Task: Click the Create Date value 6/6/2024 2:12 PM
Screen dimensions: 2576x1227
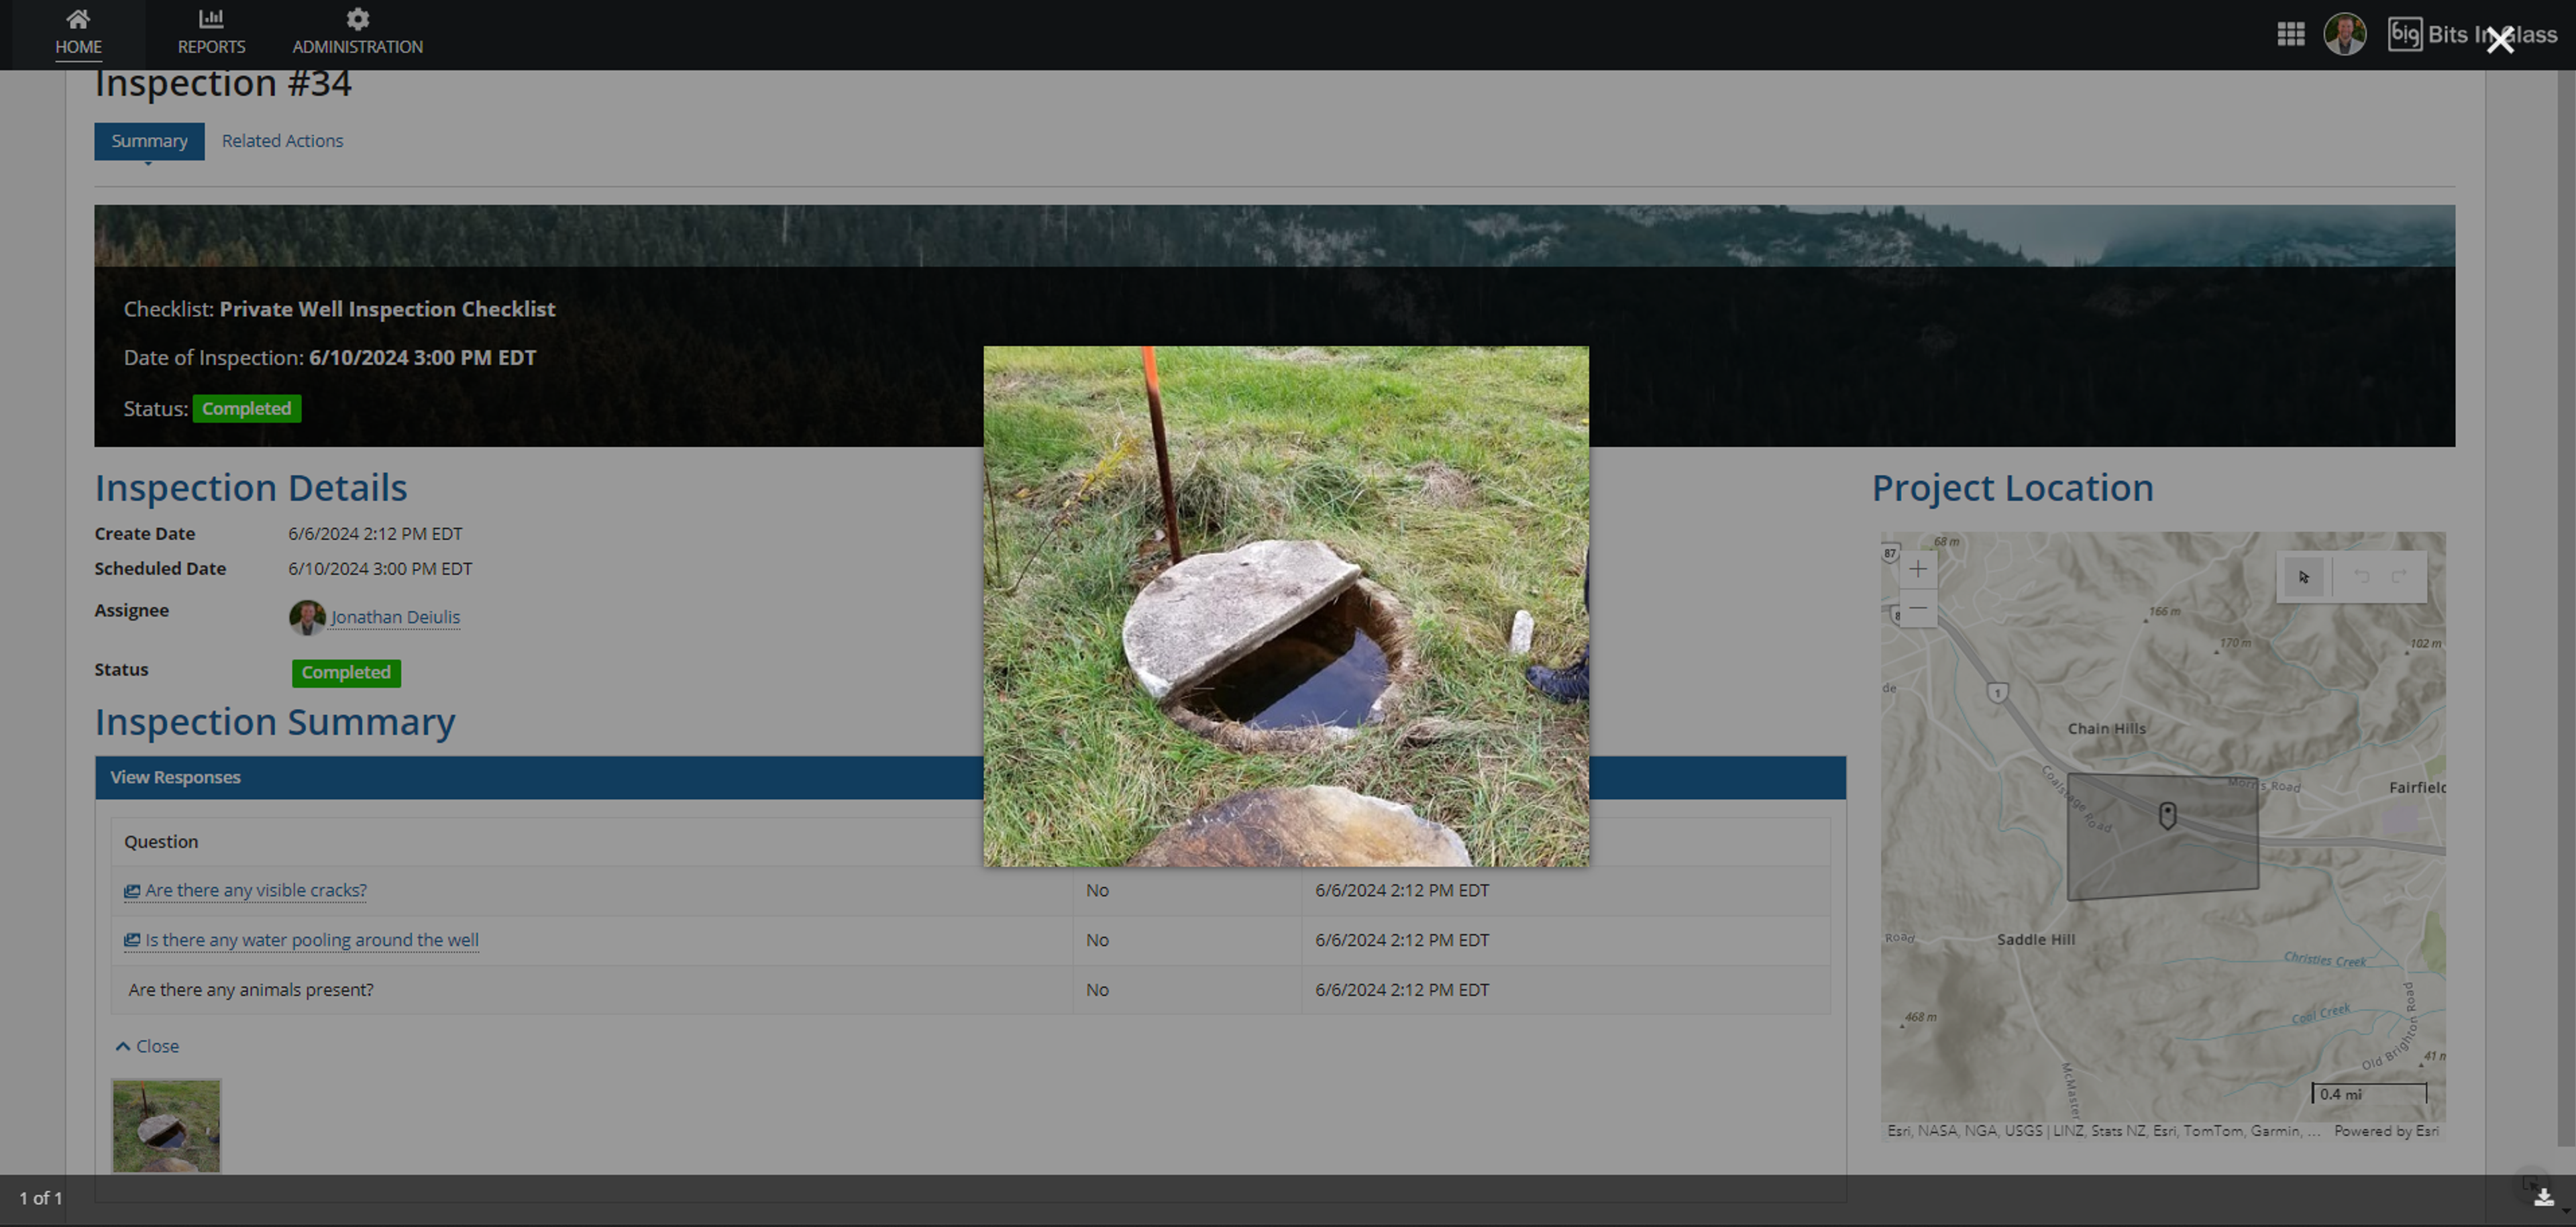Action: point(375,534)
